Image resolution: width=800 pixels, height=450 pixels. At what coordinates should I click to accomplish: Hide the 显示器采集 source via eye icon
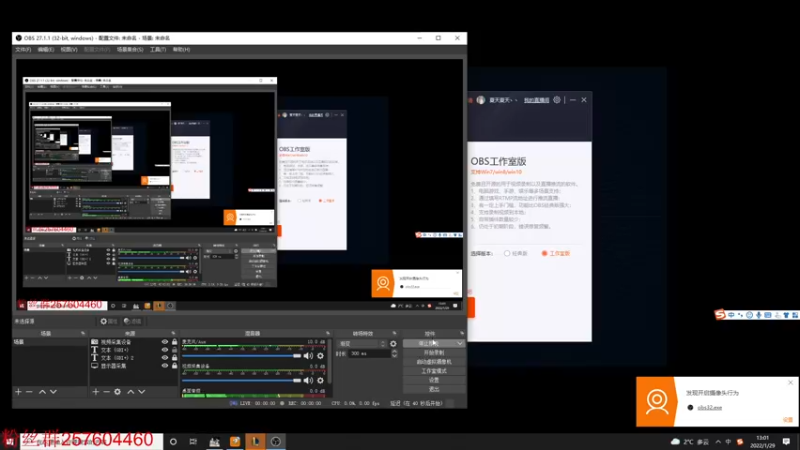coord(165,366)
